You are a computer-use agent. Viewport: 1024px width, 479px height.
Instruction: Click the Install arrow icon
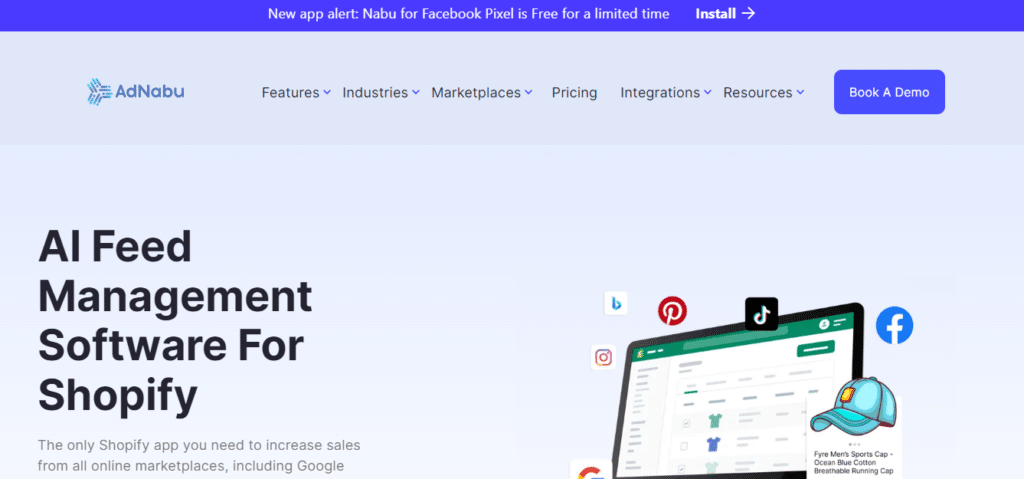(748, 14)
